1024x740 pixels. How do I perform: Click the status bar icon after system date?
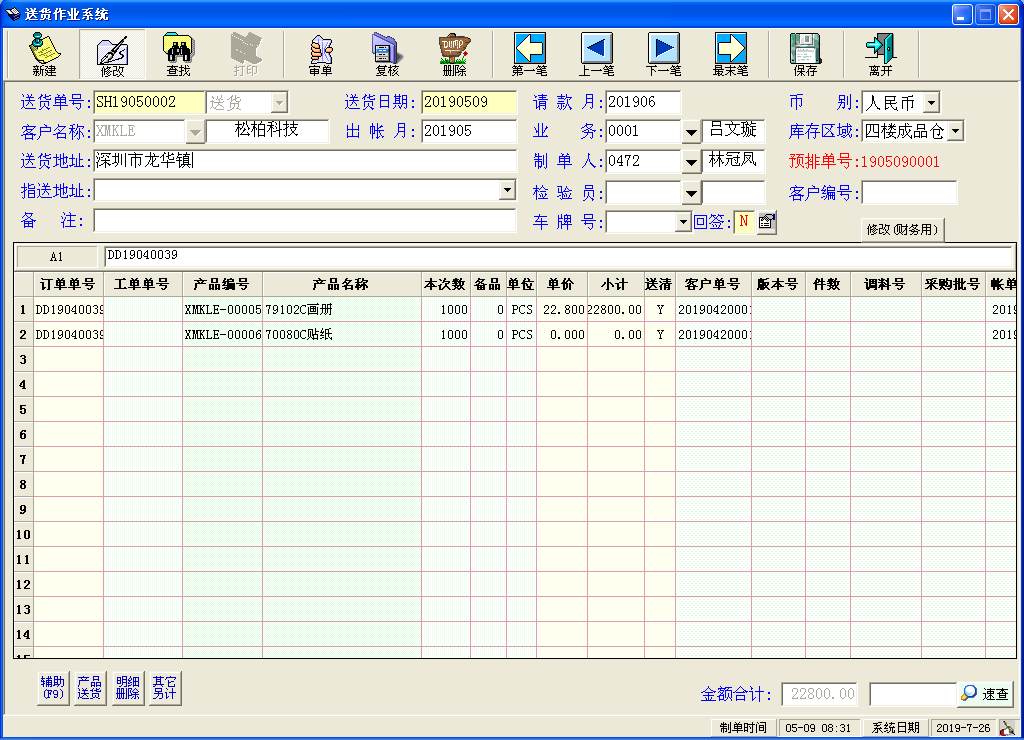[x=1008, y=728]
